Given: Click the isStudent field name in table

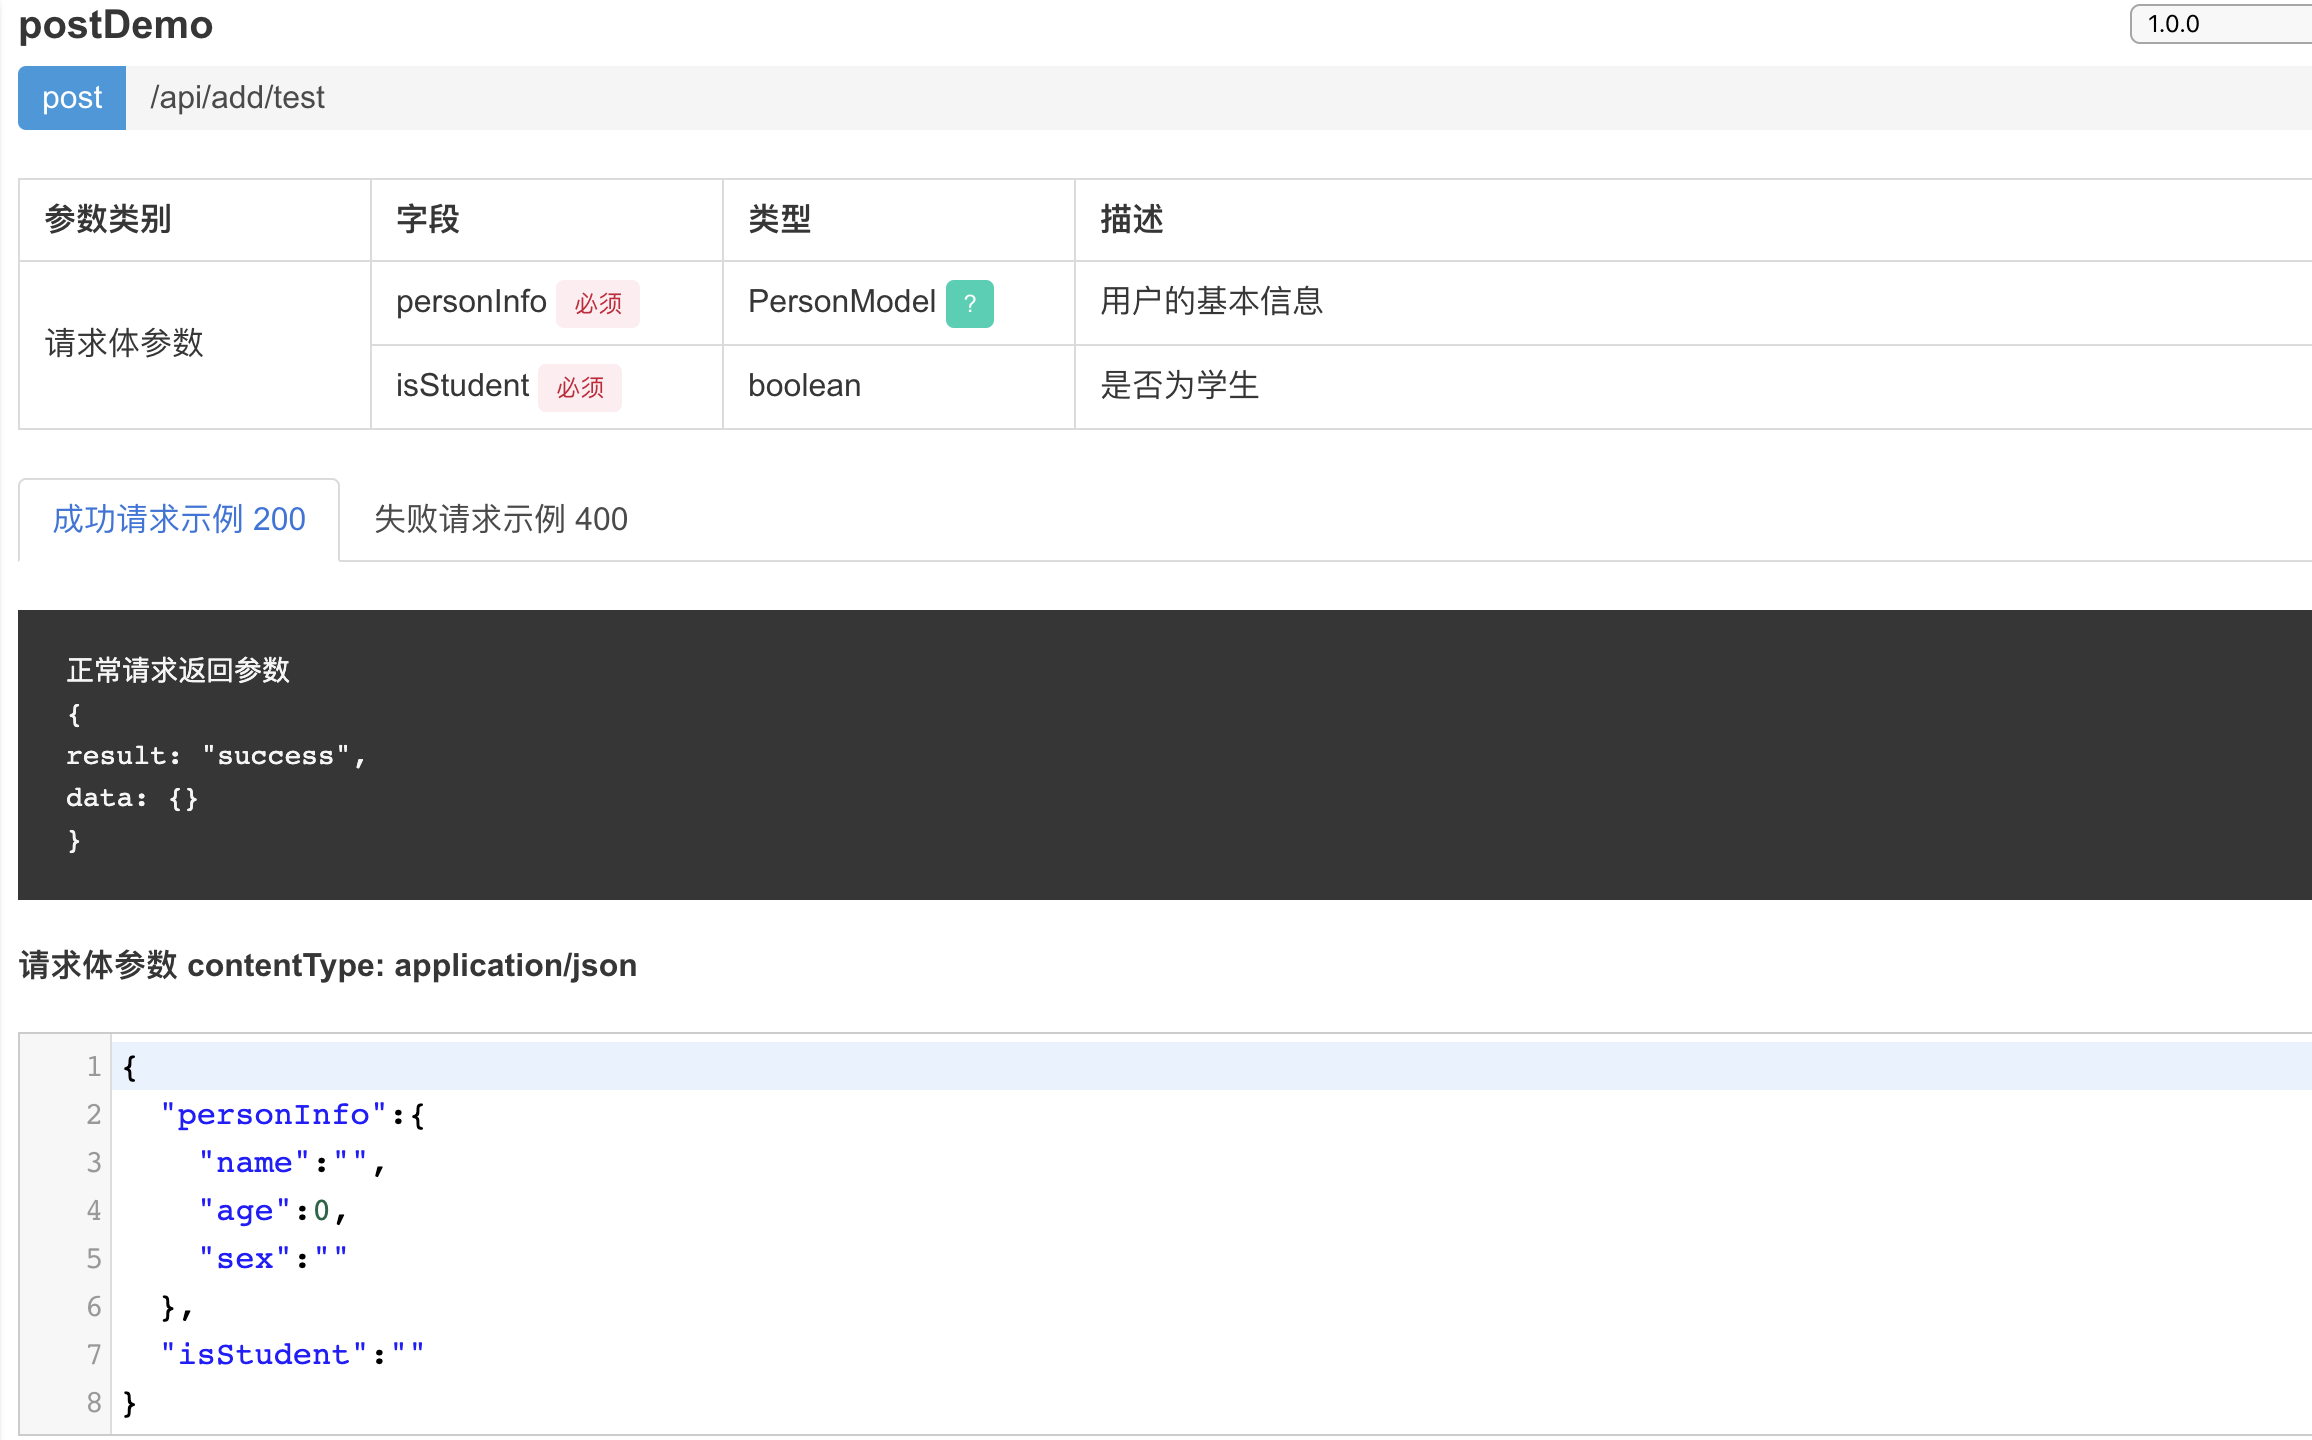Looking at the screenshot, I should 462,386.
